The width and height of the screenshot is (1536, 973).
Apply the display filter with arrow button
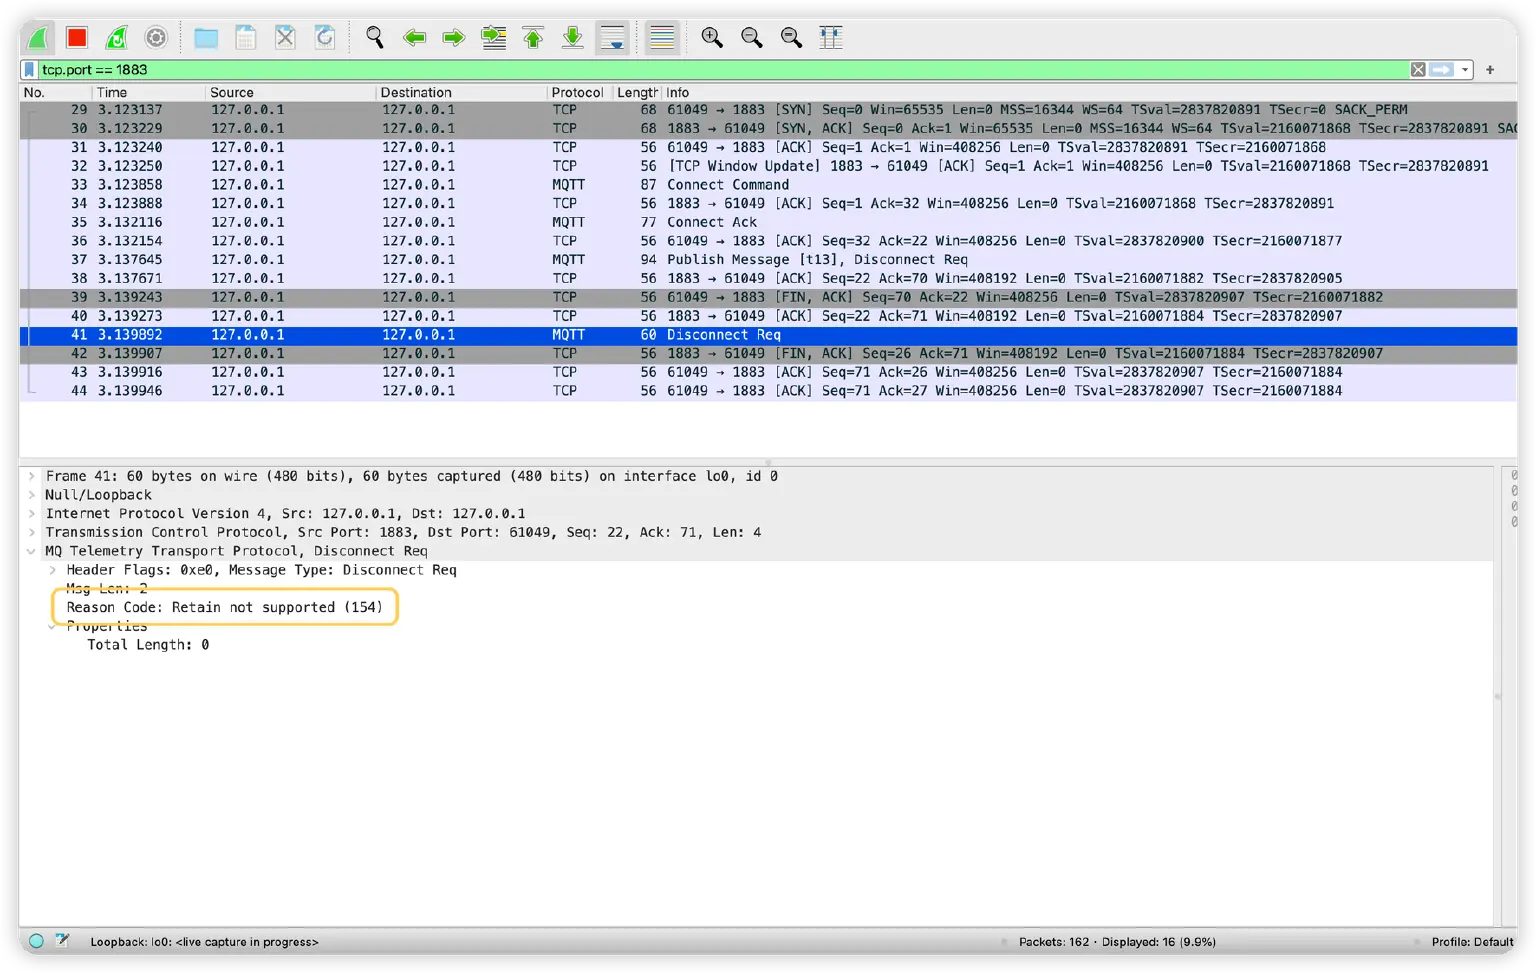coord(1440,69)
